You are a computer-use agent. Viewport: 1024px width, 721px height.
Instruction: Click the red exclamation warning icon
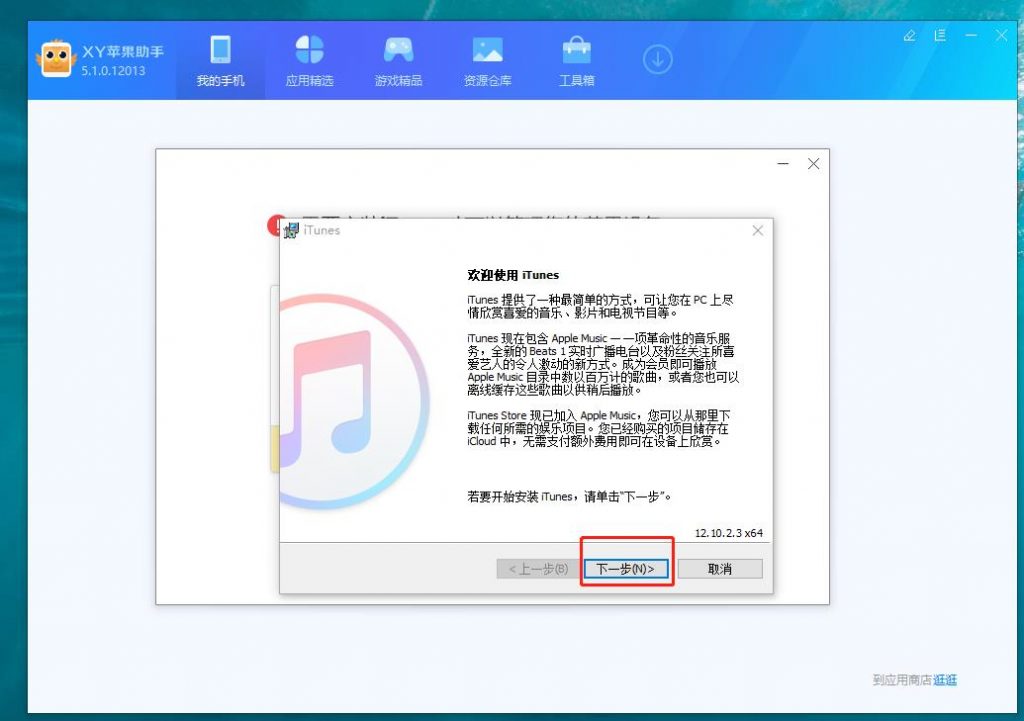276,225
